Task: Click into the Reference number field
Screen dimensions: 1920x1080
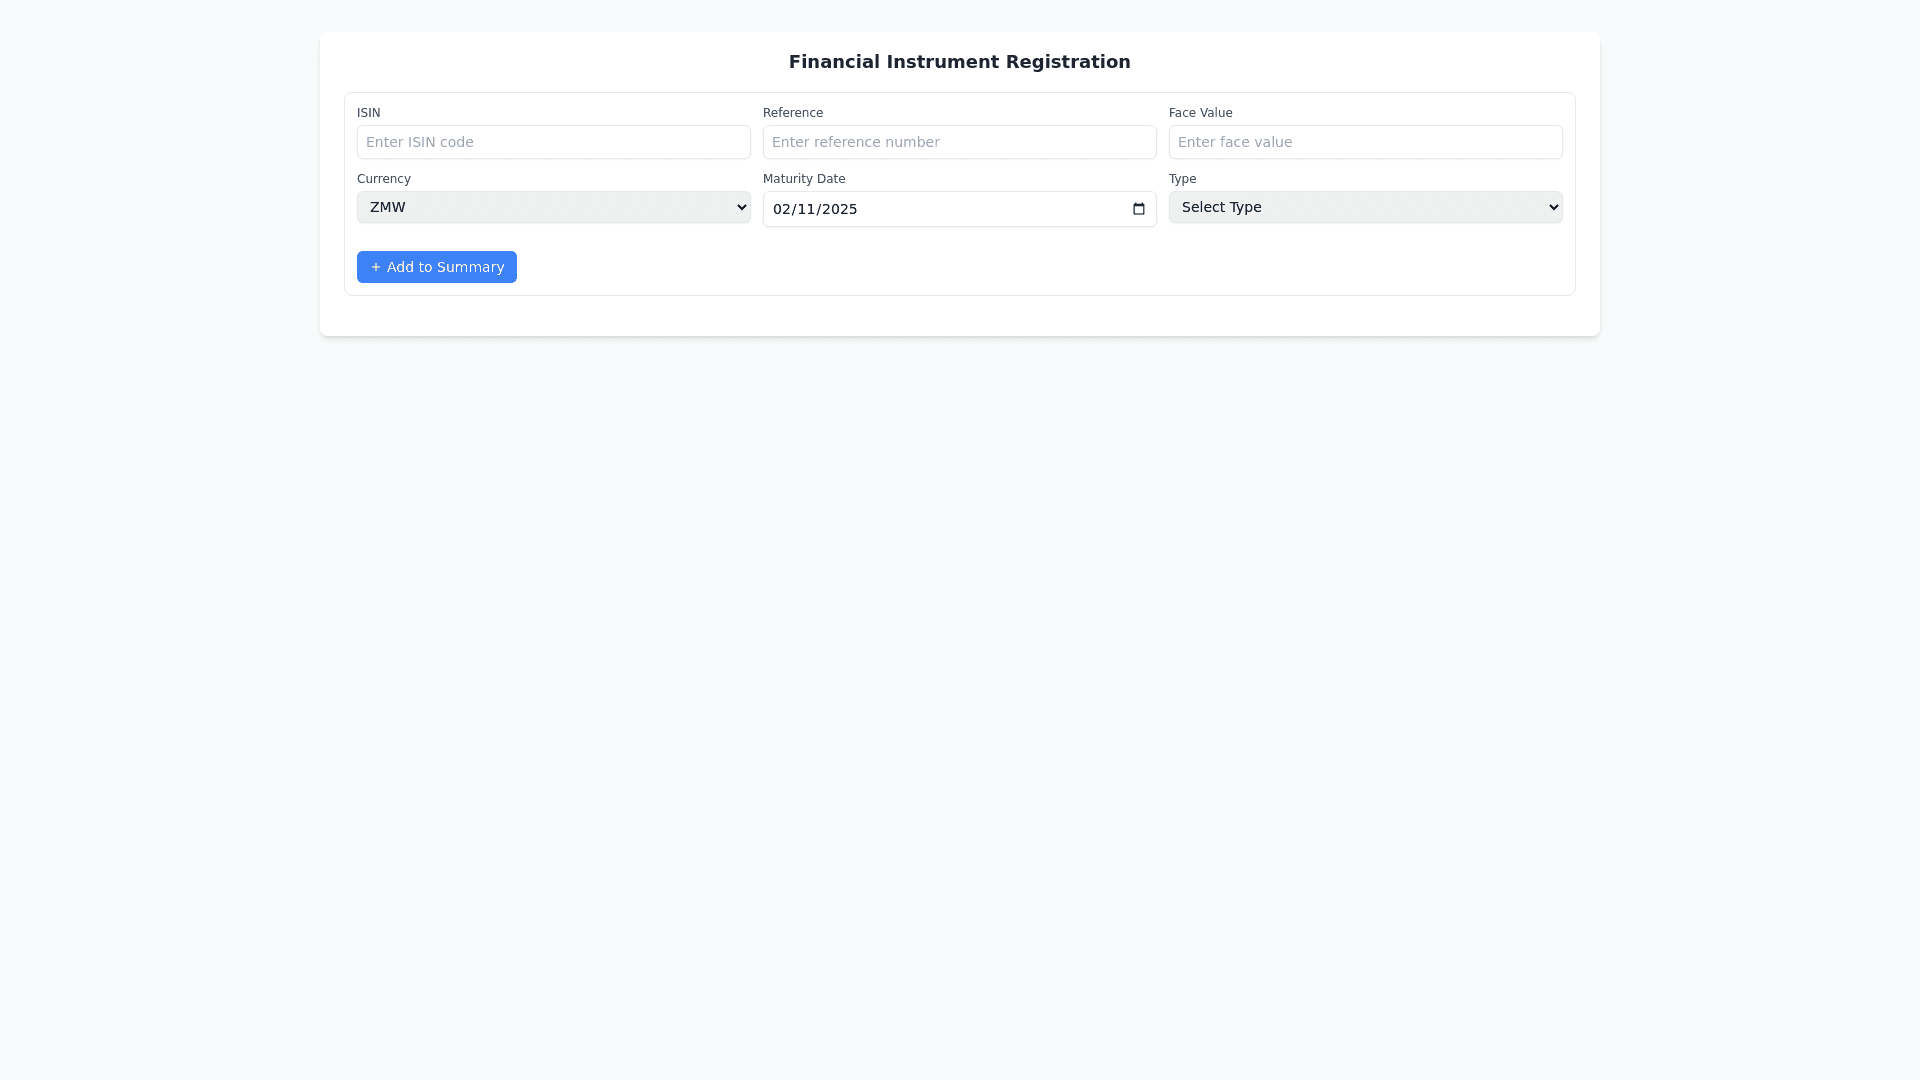Action: [x=959, y=142]
